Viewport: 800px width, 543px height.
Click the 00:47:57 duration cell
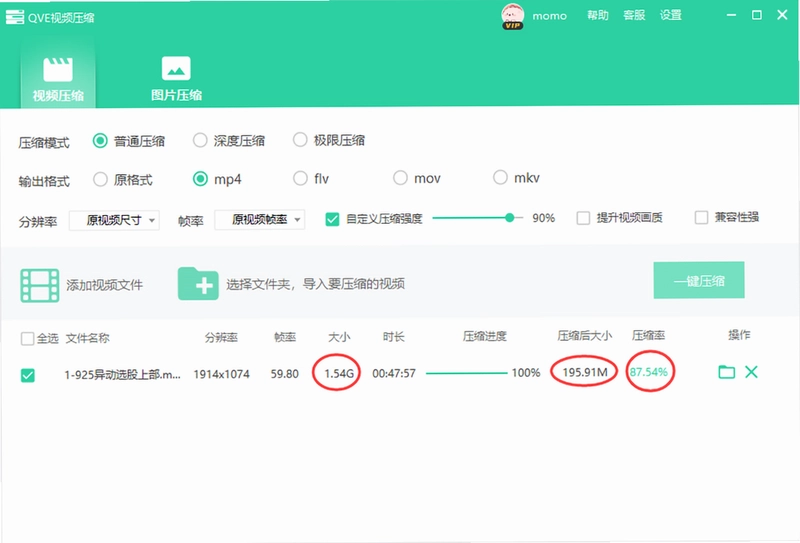(394, 374)
